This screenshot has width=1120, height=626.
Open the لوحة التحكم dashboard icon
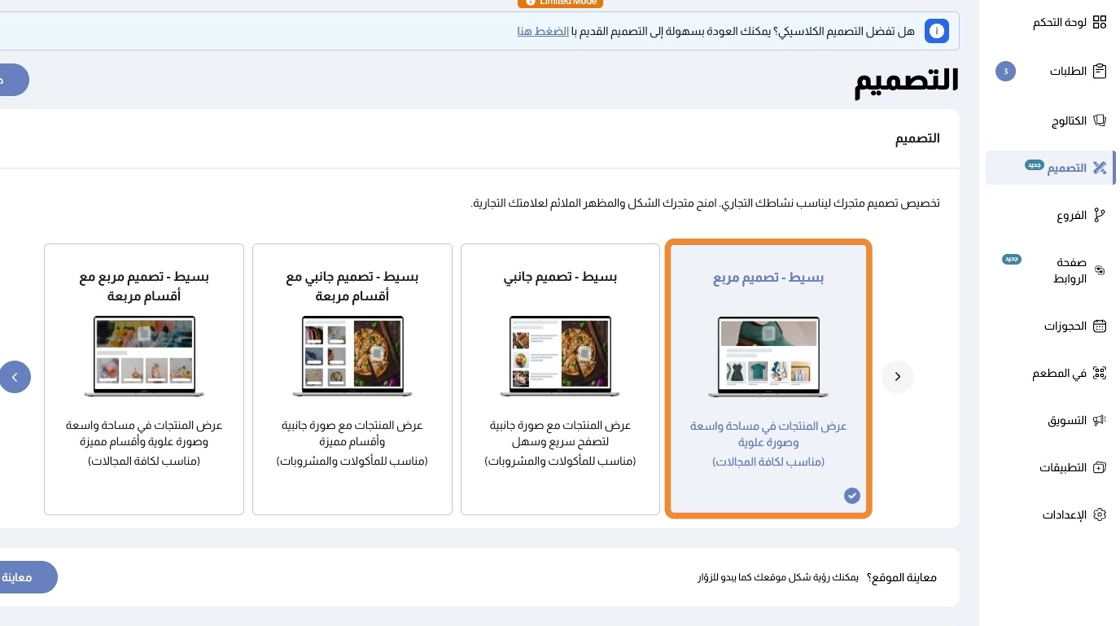pyautogui.click(x=1099, y=23)
